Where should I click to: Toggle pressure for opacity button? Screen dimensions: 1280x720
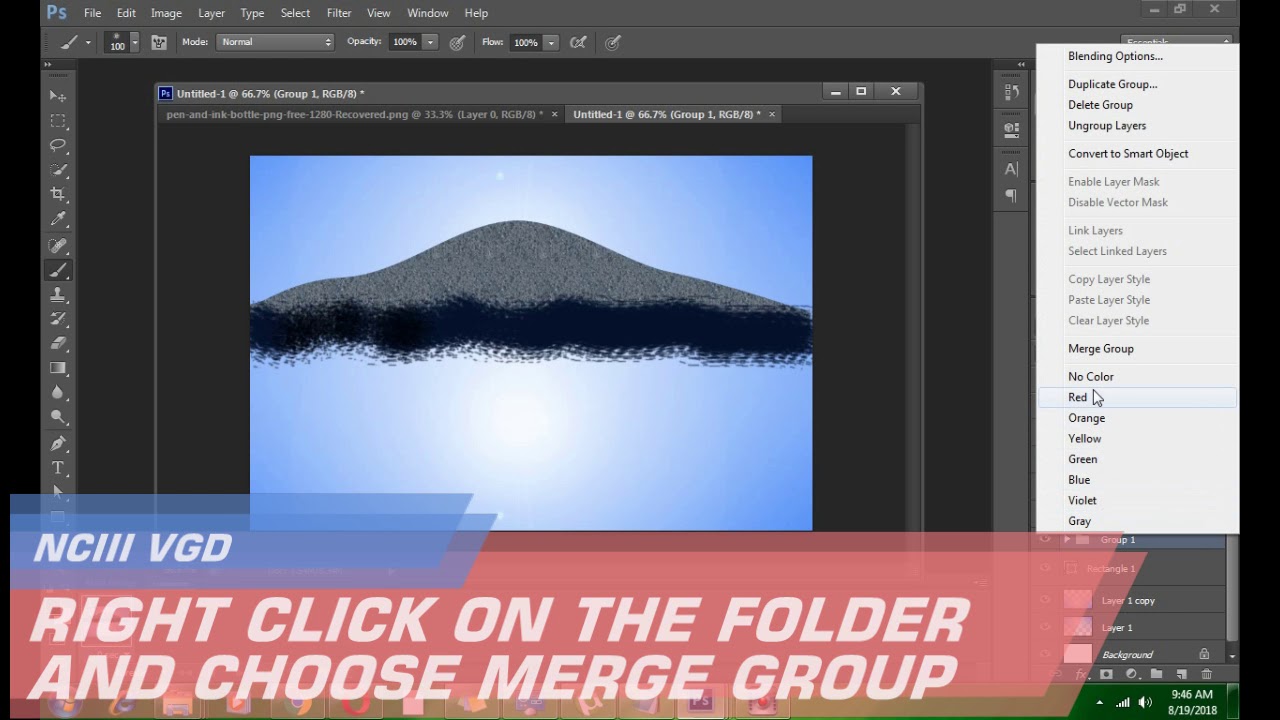(457, 42)
